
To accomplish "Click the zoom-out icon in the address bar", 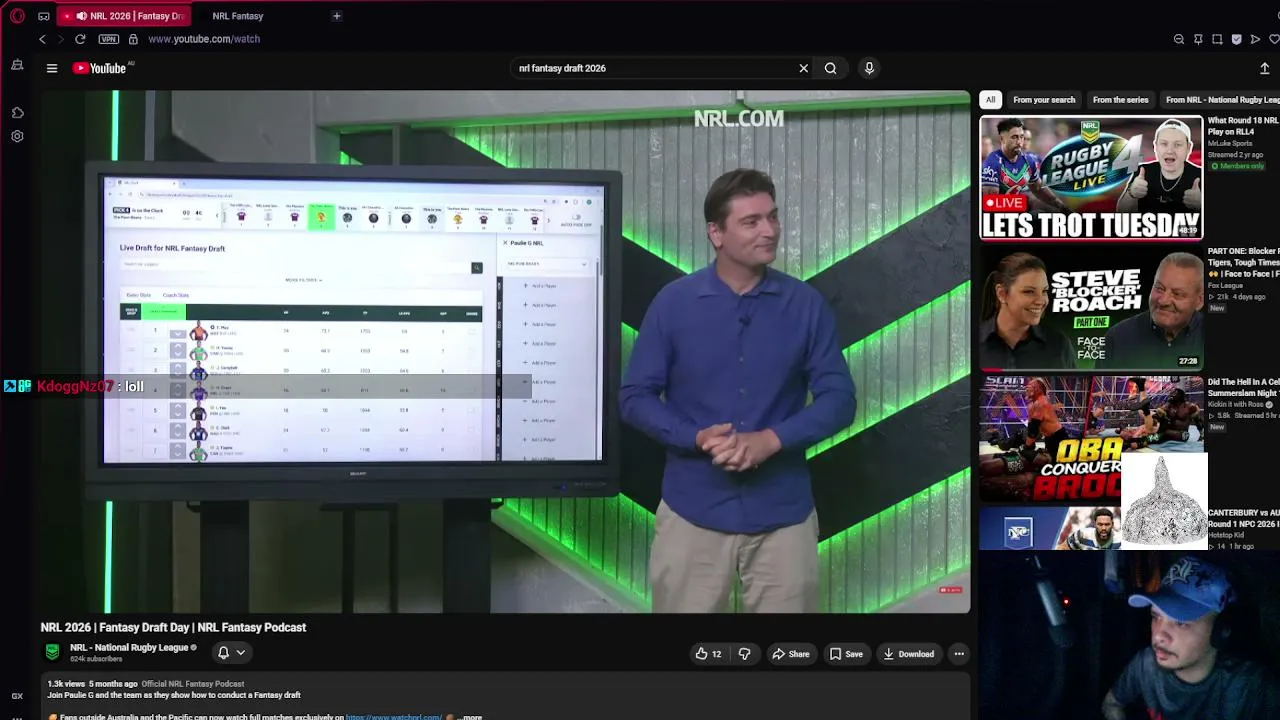I will point(1179,39).
